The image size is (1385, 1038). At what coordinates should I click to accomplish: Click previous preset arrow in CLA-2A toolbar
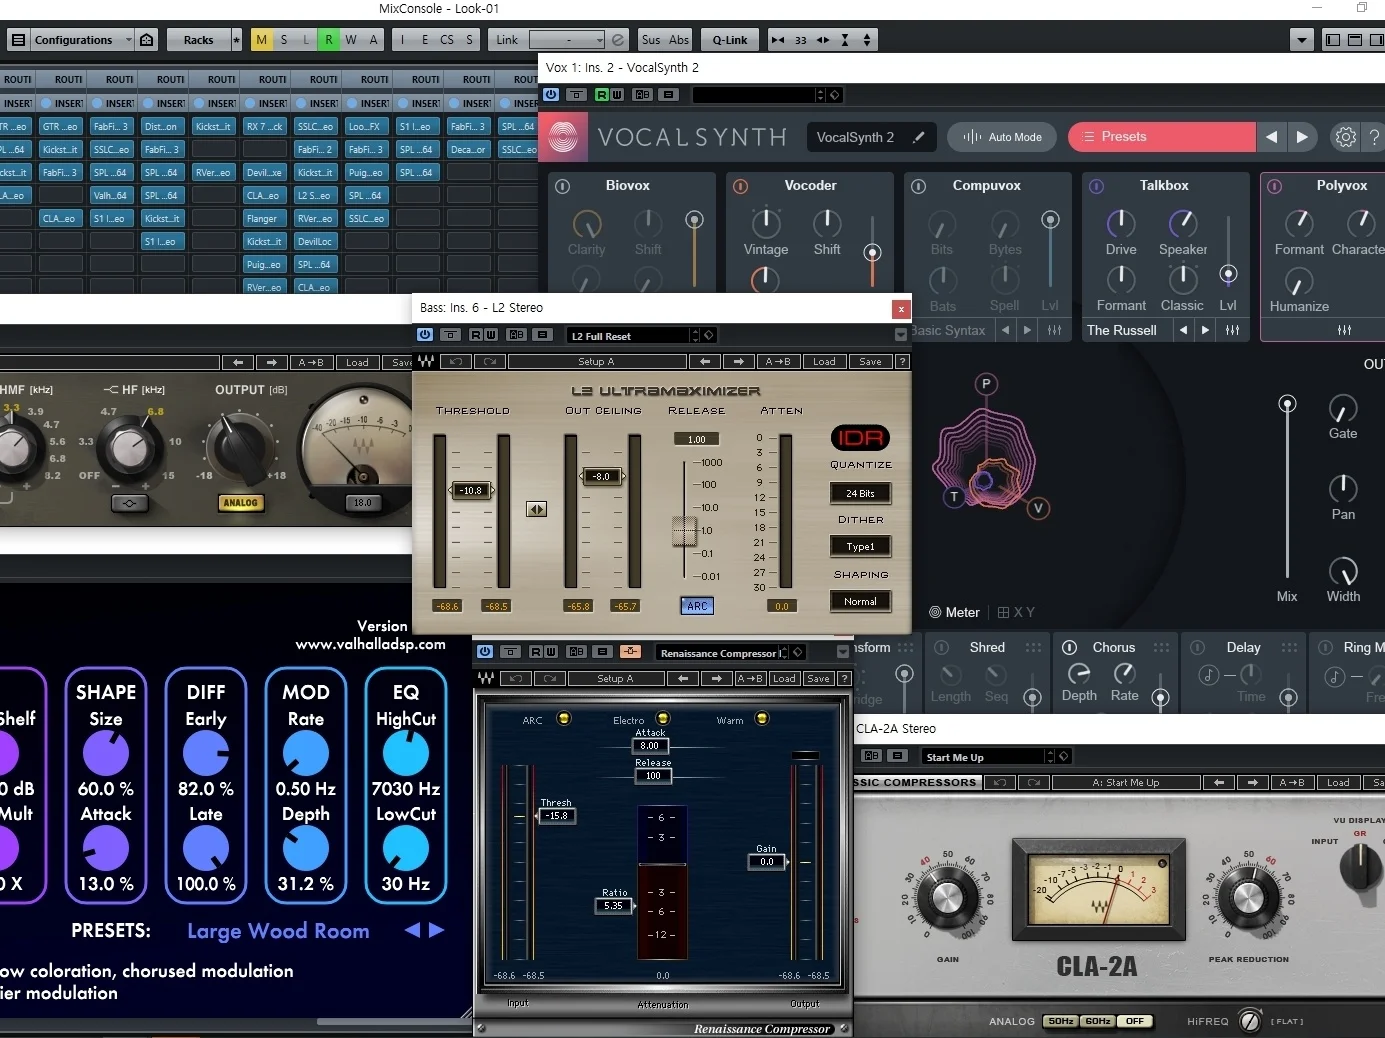point(1219,782)
